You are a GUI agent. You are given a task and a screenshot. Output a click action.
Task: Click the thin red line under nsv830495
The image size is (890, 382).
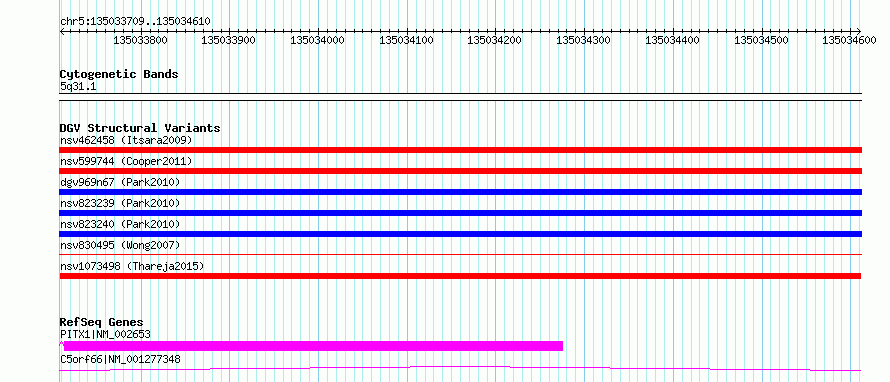pyautogui.click(x=461, y=255)
